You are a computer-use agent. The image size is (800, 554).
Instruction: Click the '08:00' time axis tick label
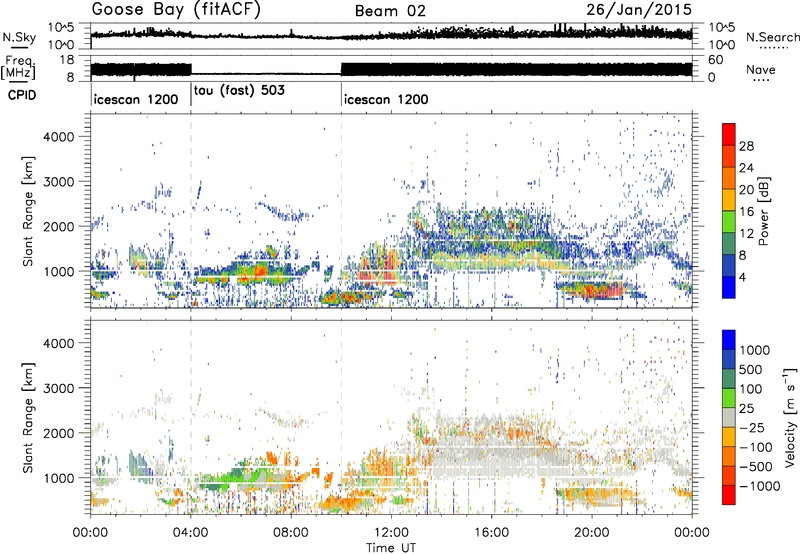click(x=291, y=533)
